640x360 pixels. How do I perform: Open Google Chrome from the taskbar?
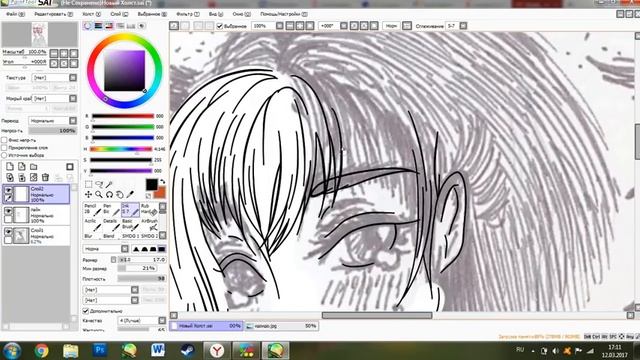[x=41, y=350]
